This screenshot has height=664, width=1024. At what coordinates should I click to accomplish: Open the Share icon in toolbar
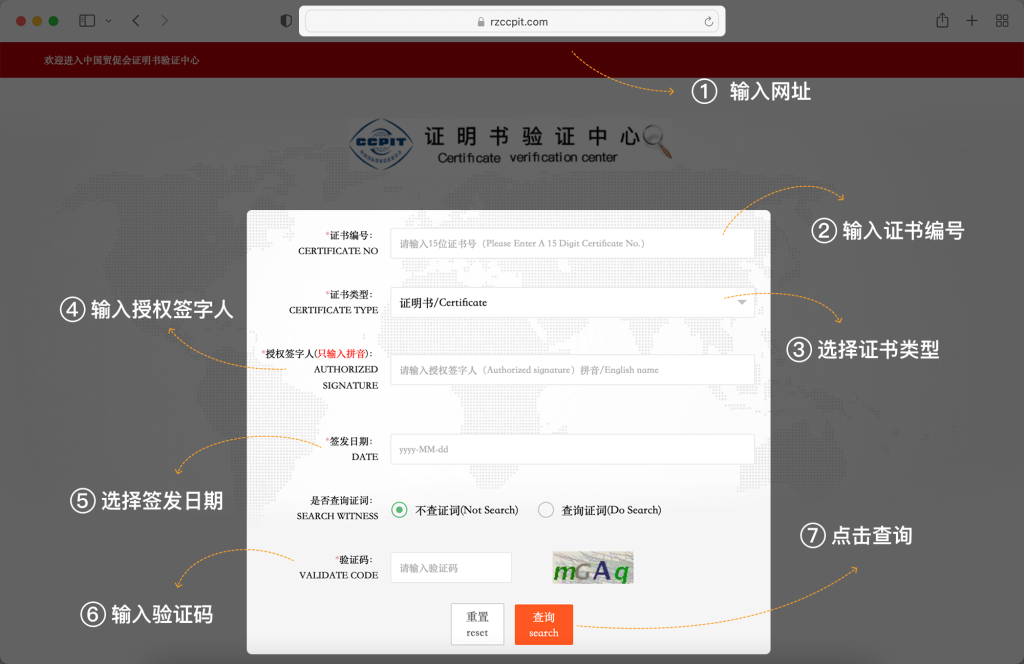click(x=942, y=20)
